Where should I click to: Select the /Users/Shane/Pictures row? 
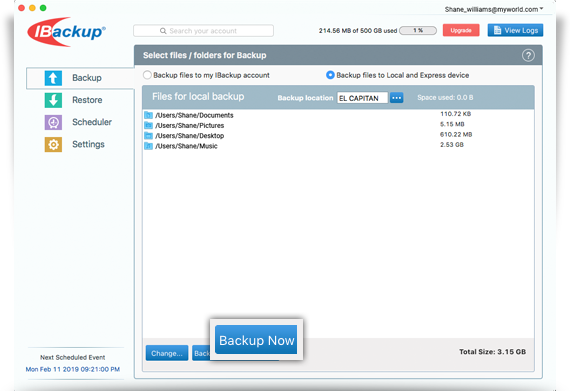(338, 125)
